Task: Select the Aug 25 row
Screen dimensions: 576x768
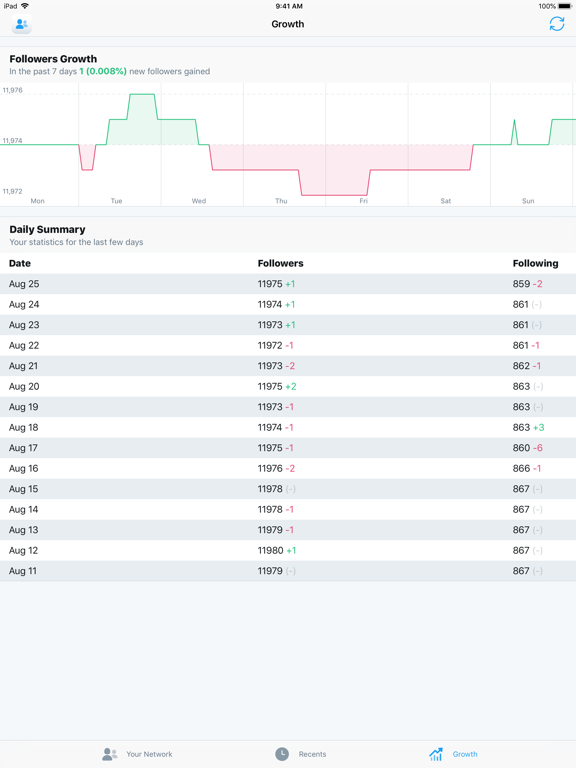Action: click(x=288, y=284)
